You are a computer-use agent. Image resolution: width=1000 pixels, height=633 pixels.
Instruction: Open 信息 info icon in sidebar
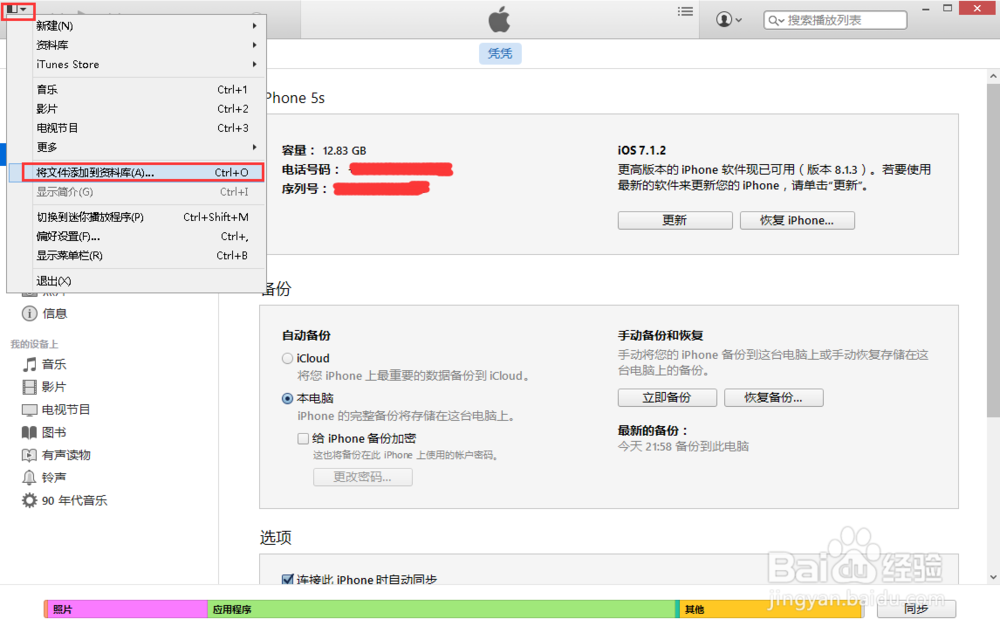[29, 314]
